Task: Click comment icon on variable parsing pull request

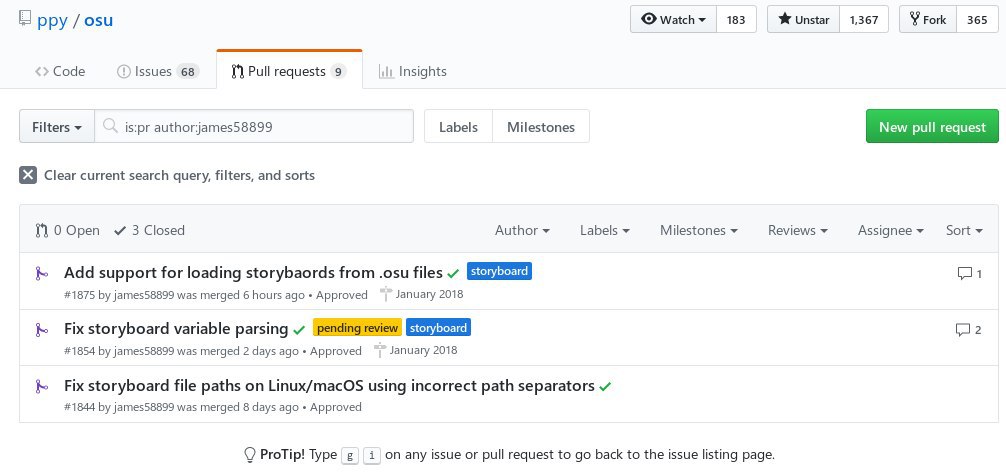Action: (963, 330)
